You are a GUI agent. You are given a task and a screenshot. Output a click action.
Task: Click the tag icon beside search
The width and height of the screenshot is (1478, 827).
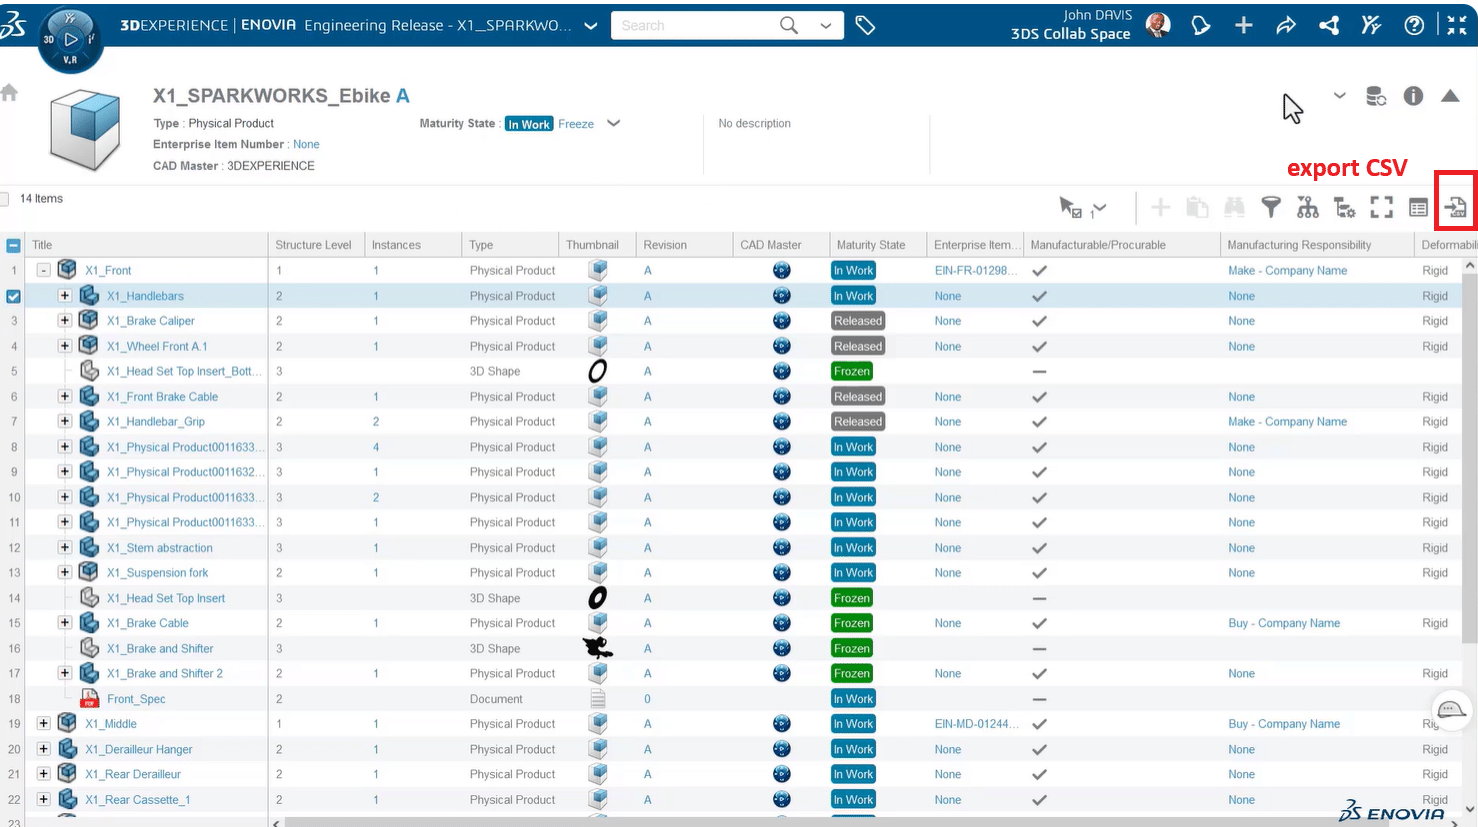point(866,26)
